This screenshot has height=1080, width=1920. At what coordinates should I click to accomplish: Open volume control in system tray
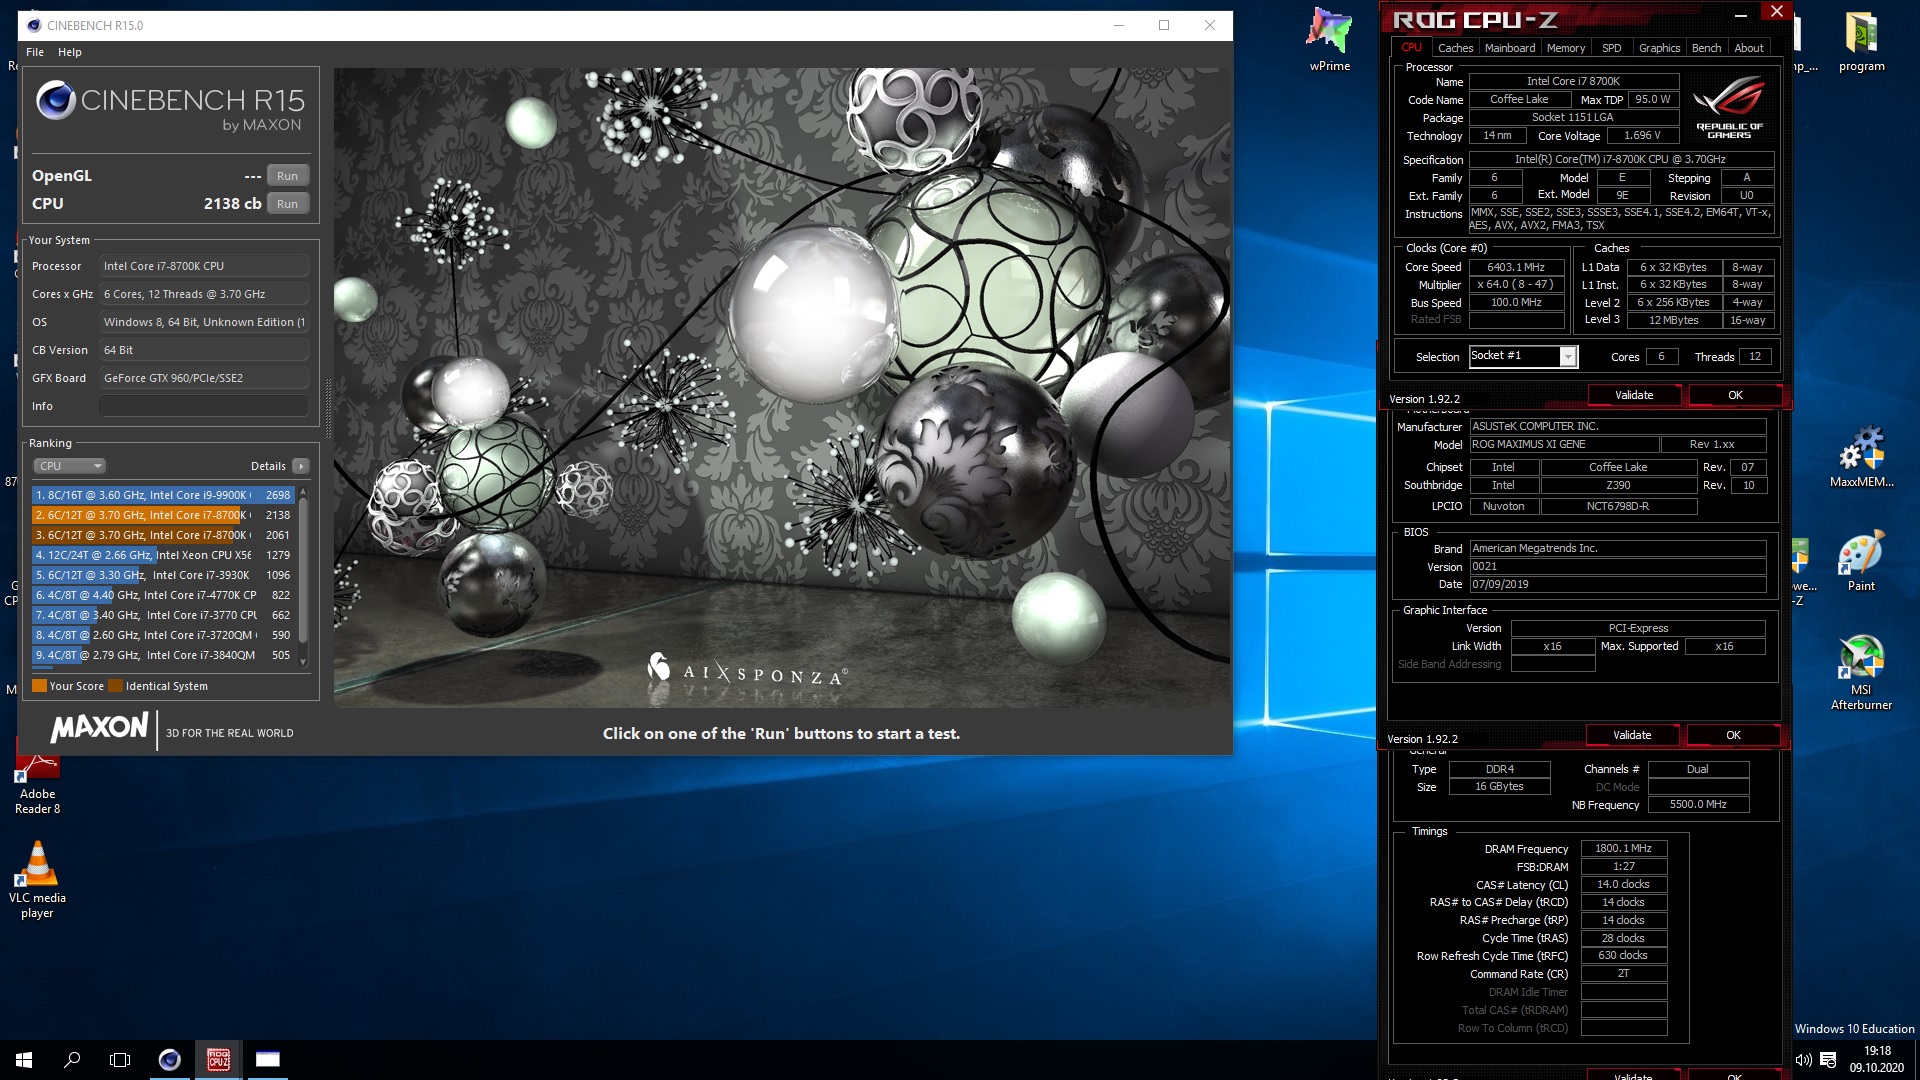[x=1803, y=1060]
